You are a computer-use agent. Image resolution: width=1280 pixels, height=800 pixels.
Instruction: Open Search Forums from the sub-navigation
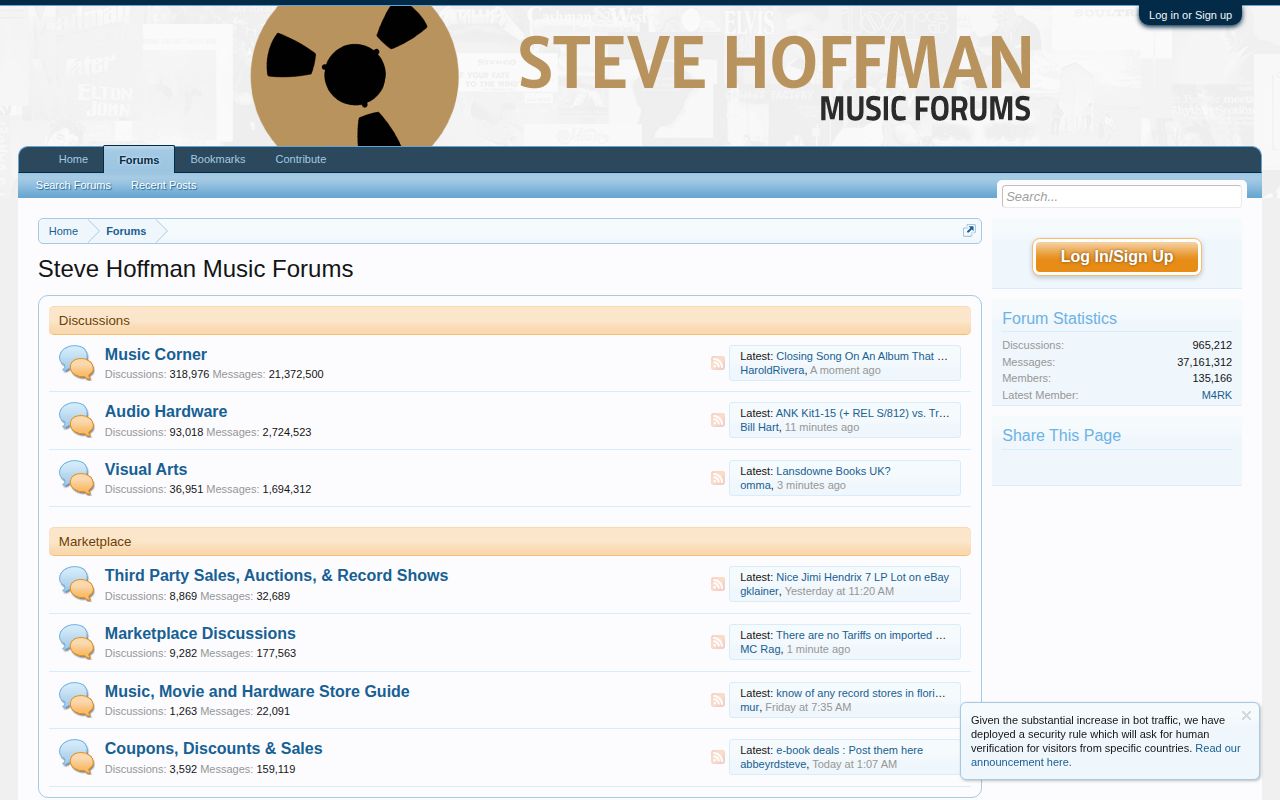click(x=73, y=185)
